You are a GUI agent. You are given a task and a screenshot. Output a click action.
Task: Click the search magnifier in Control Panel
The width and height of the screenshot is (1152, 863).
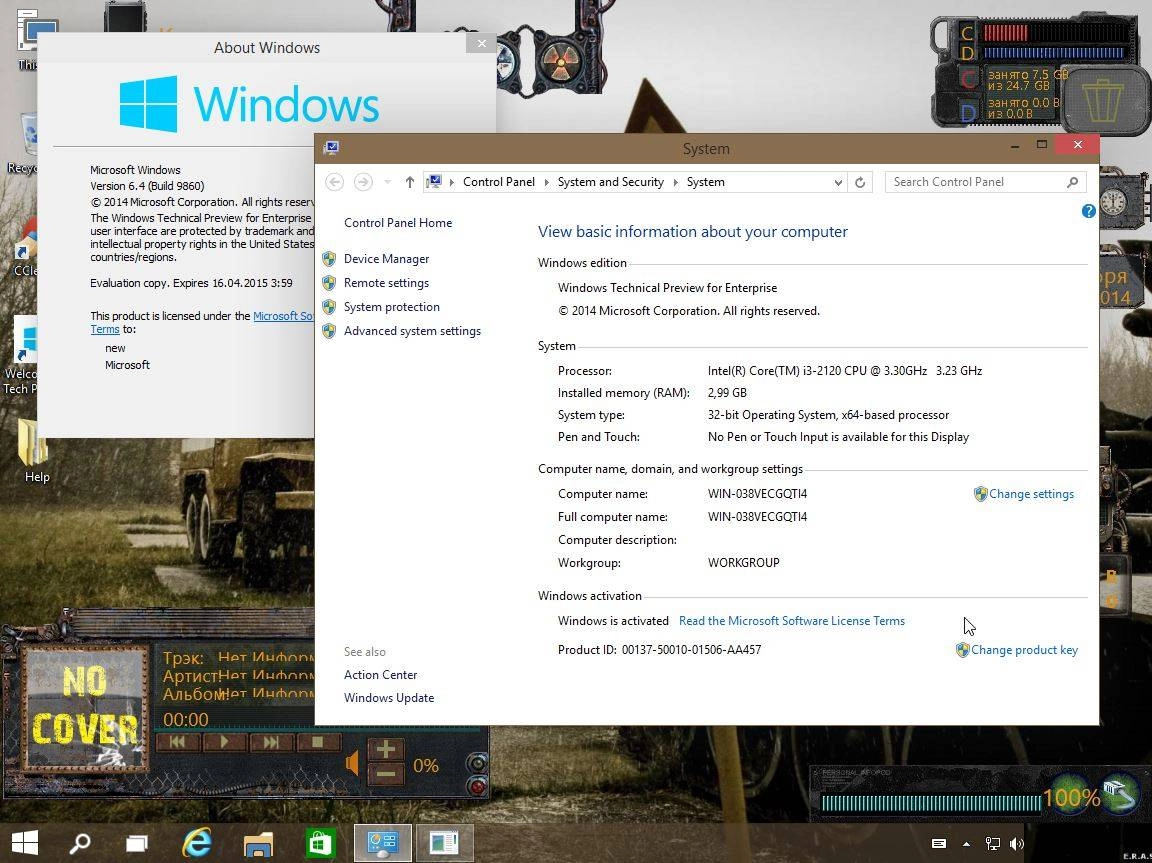coord(1073,182)
